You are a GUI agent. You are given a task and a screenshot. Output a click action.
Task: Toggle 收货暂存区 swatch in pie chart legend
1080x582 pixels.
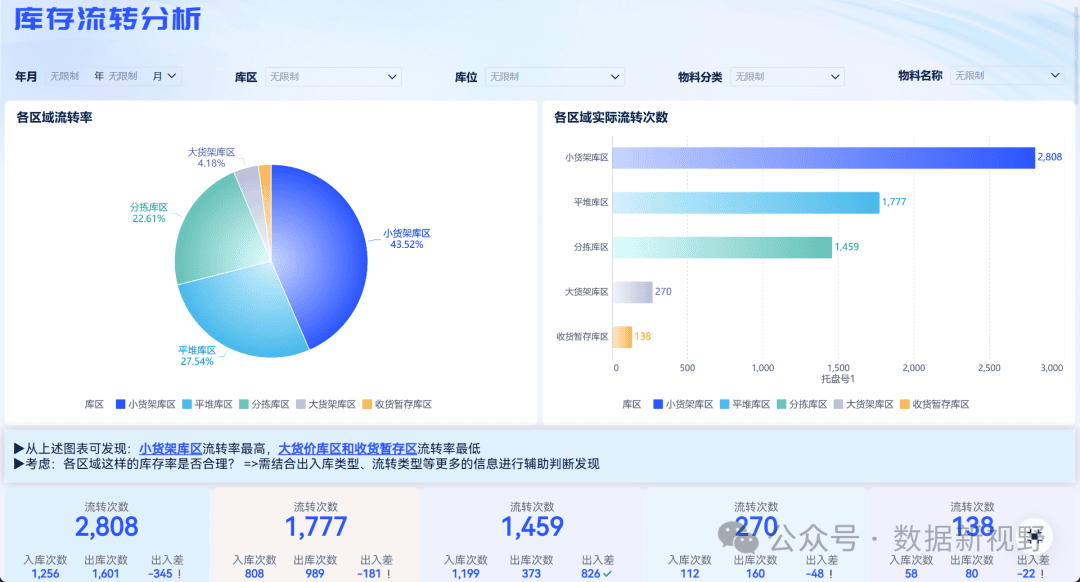[367, 404]
